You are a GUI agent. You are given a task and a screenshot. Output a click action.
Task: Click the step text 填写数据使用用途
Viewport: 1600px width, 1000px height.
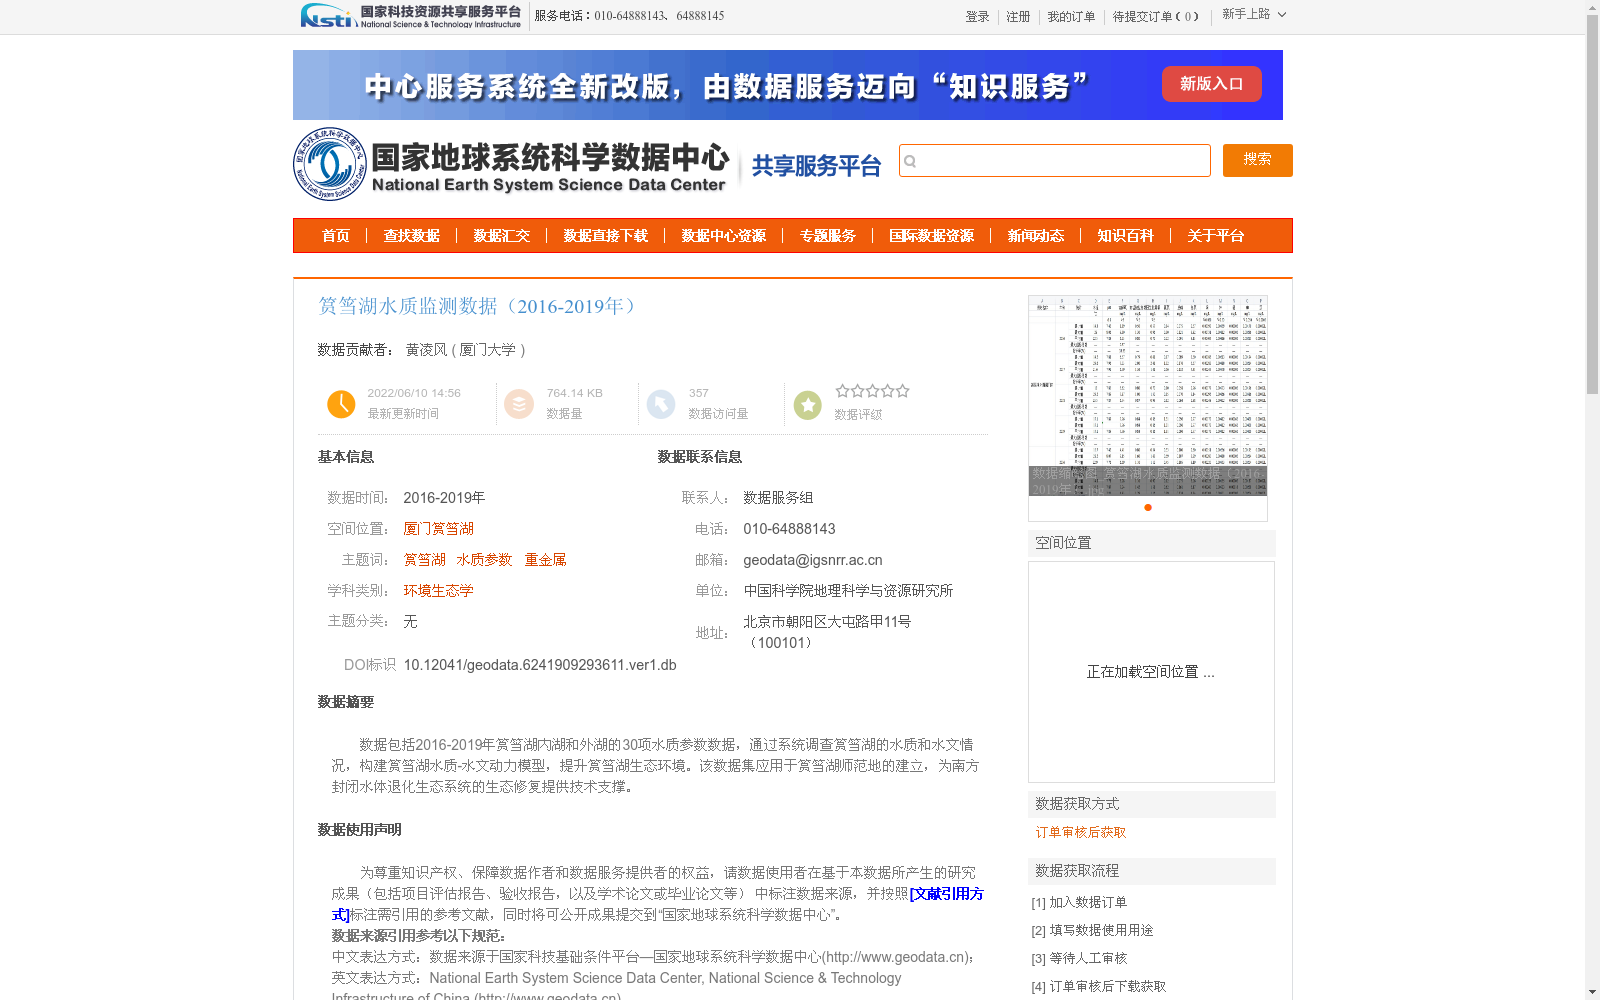[x=1101, y=931]
